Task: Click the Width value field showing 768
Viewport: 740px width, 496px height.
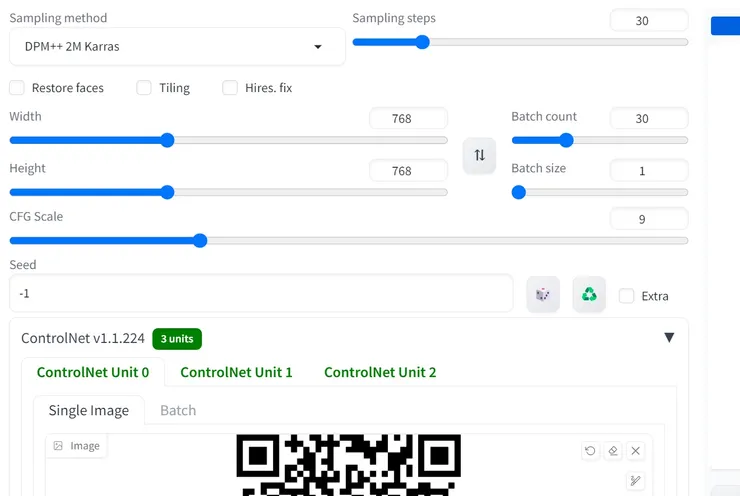Action: tap(408, 118)
